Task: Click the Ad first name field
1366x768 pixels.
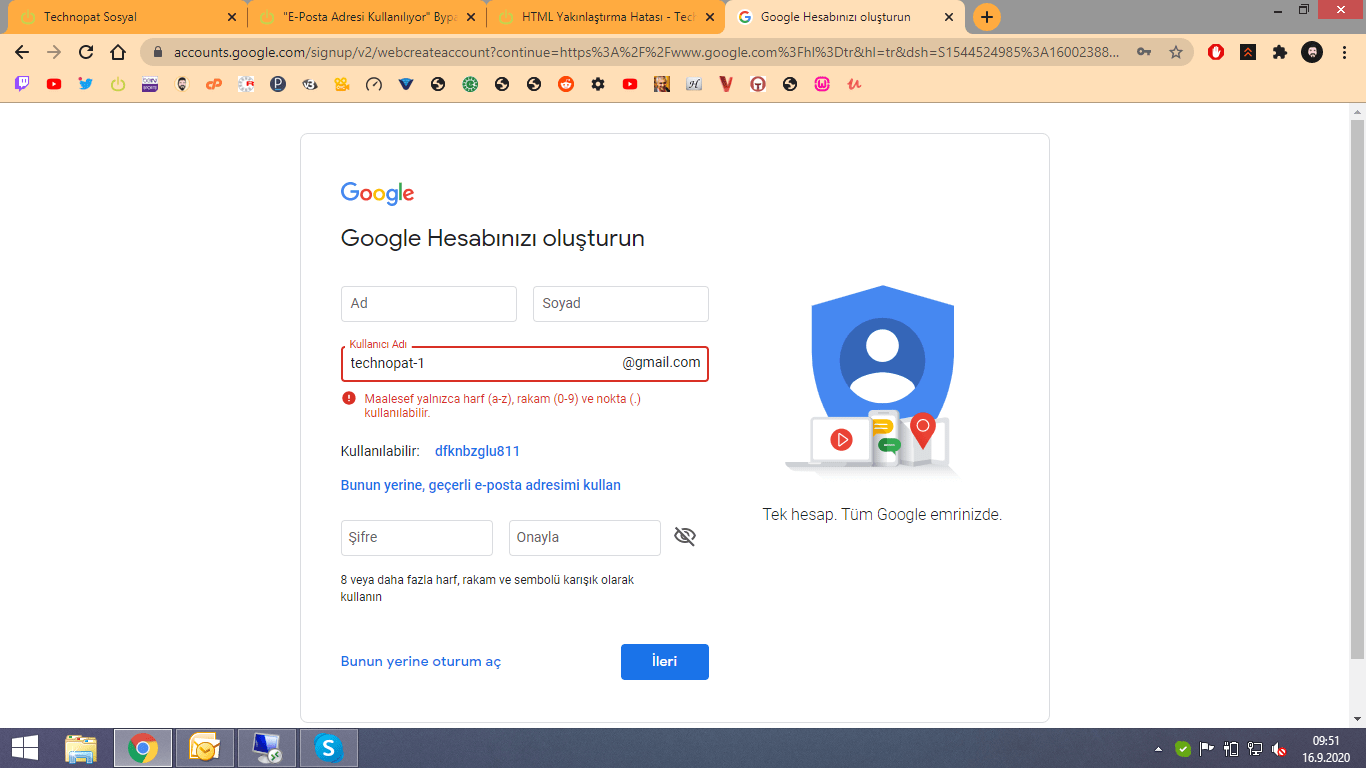Action: pyautogui.click(x=429, y=304)
